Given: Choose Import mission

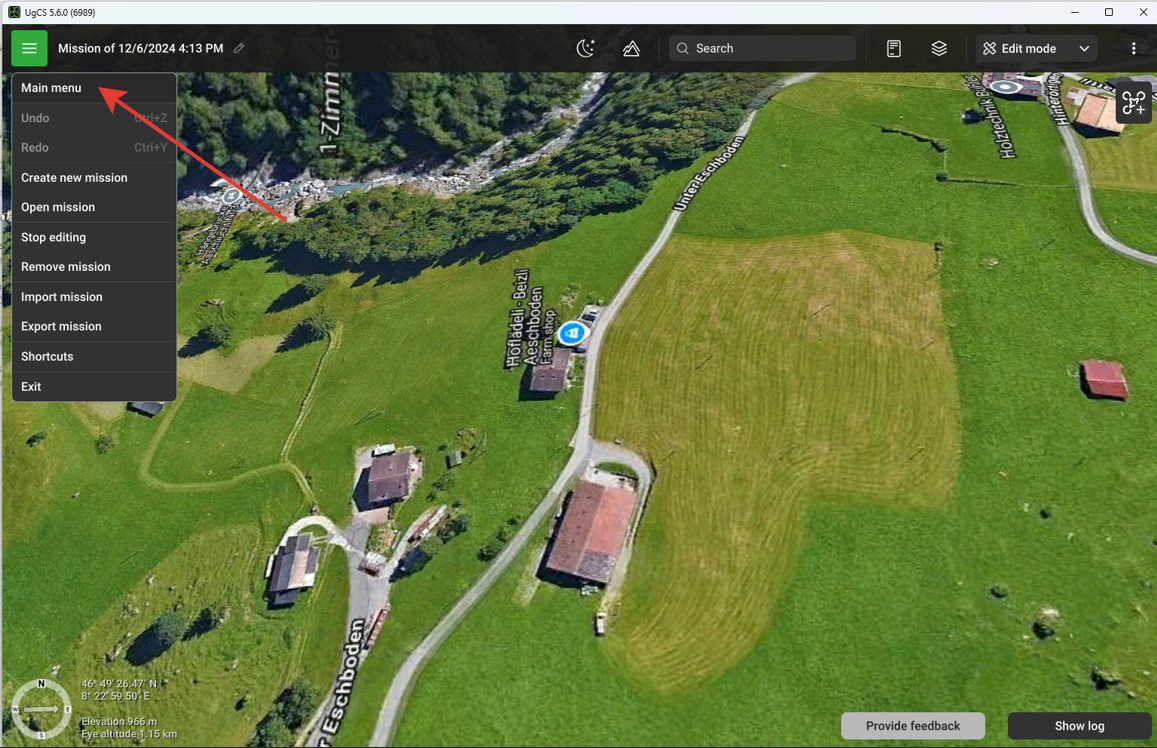Looking at the screenshot, I should point(94,297).
